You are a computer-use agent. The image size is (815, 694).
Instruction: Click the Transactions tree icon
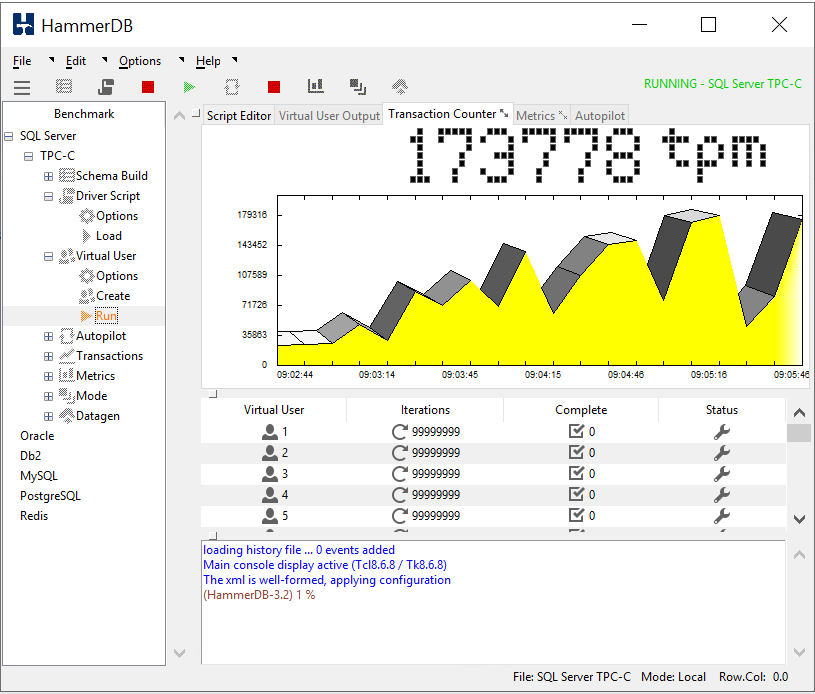coord(67,356)
